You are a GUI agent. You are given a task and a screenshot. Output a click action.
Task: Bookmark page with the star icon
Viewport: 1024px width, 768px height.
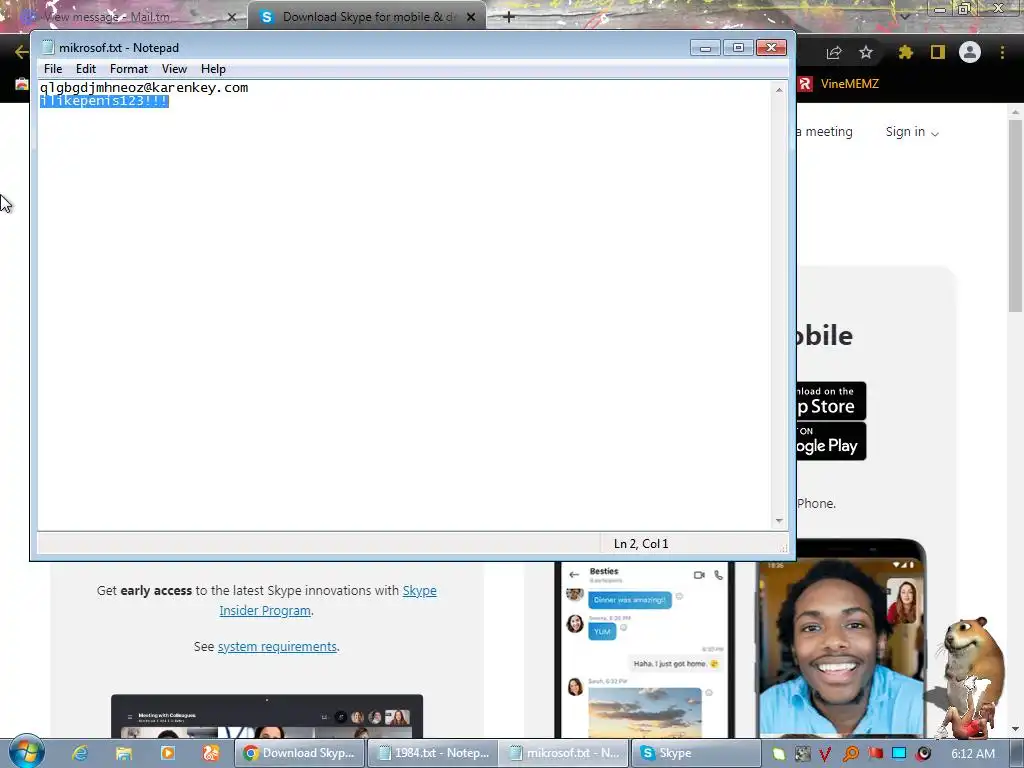point(866,52)
